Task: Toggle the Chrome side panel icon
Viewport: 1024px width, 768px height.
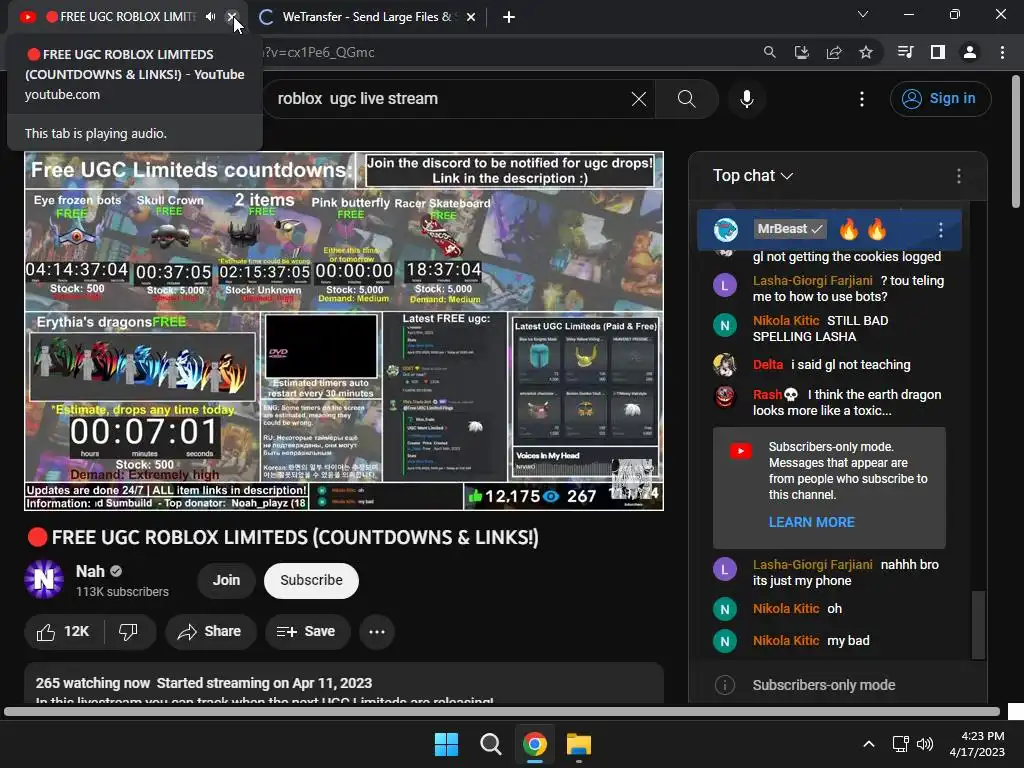Action: [x=938, y=52]
